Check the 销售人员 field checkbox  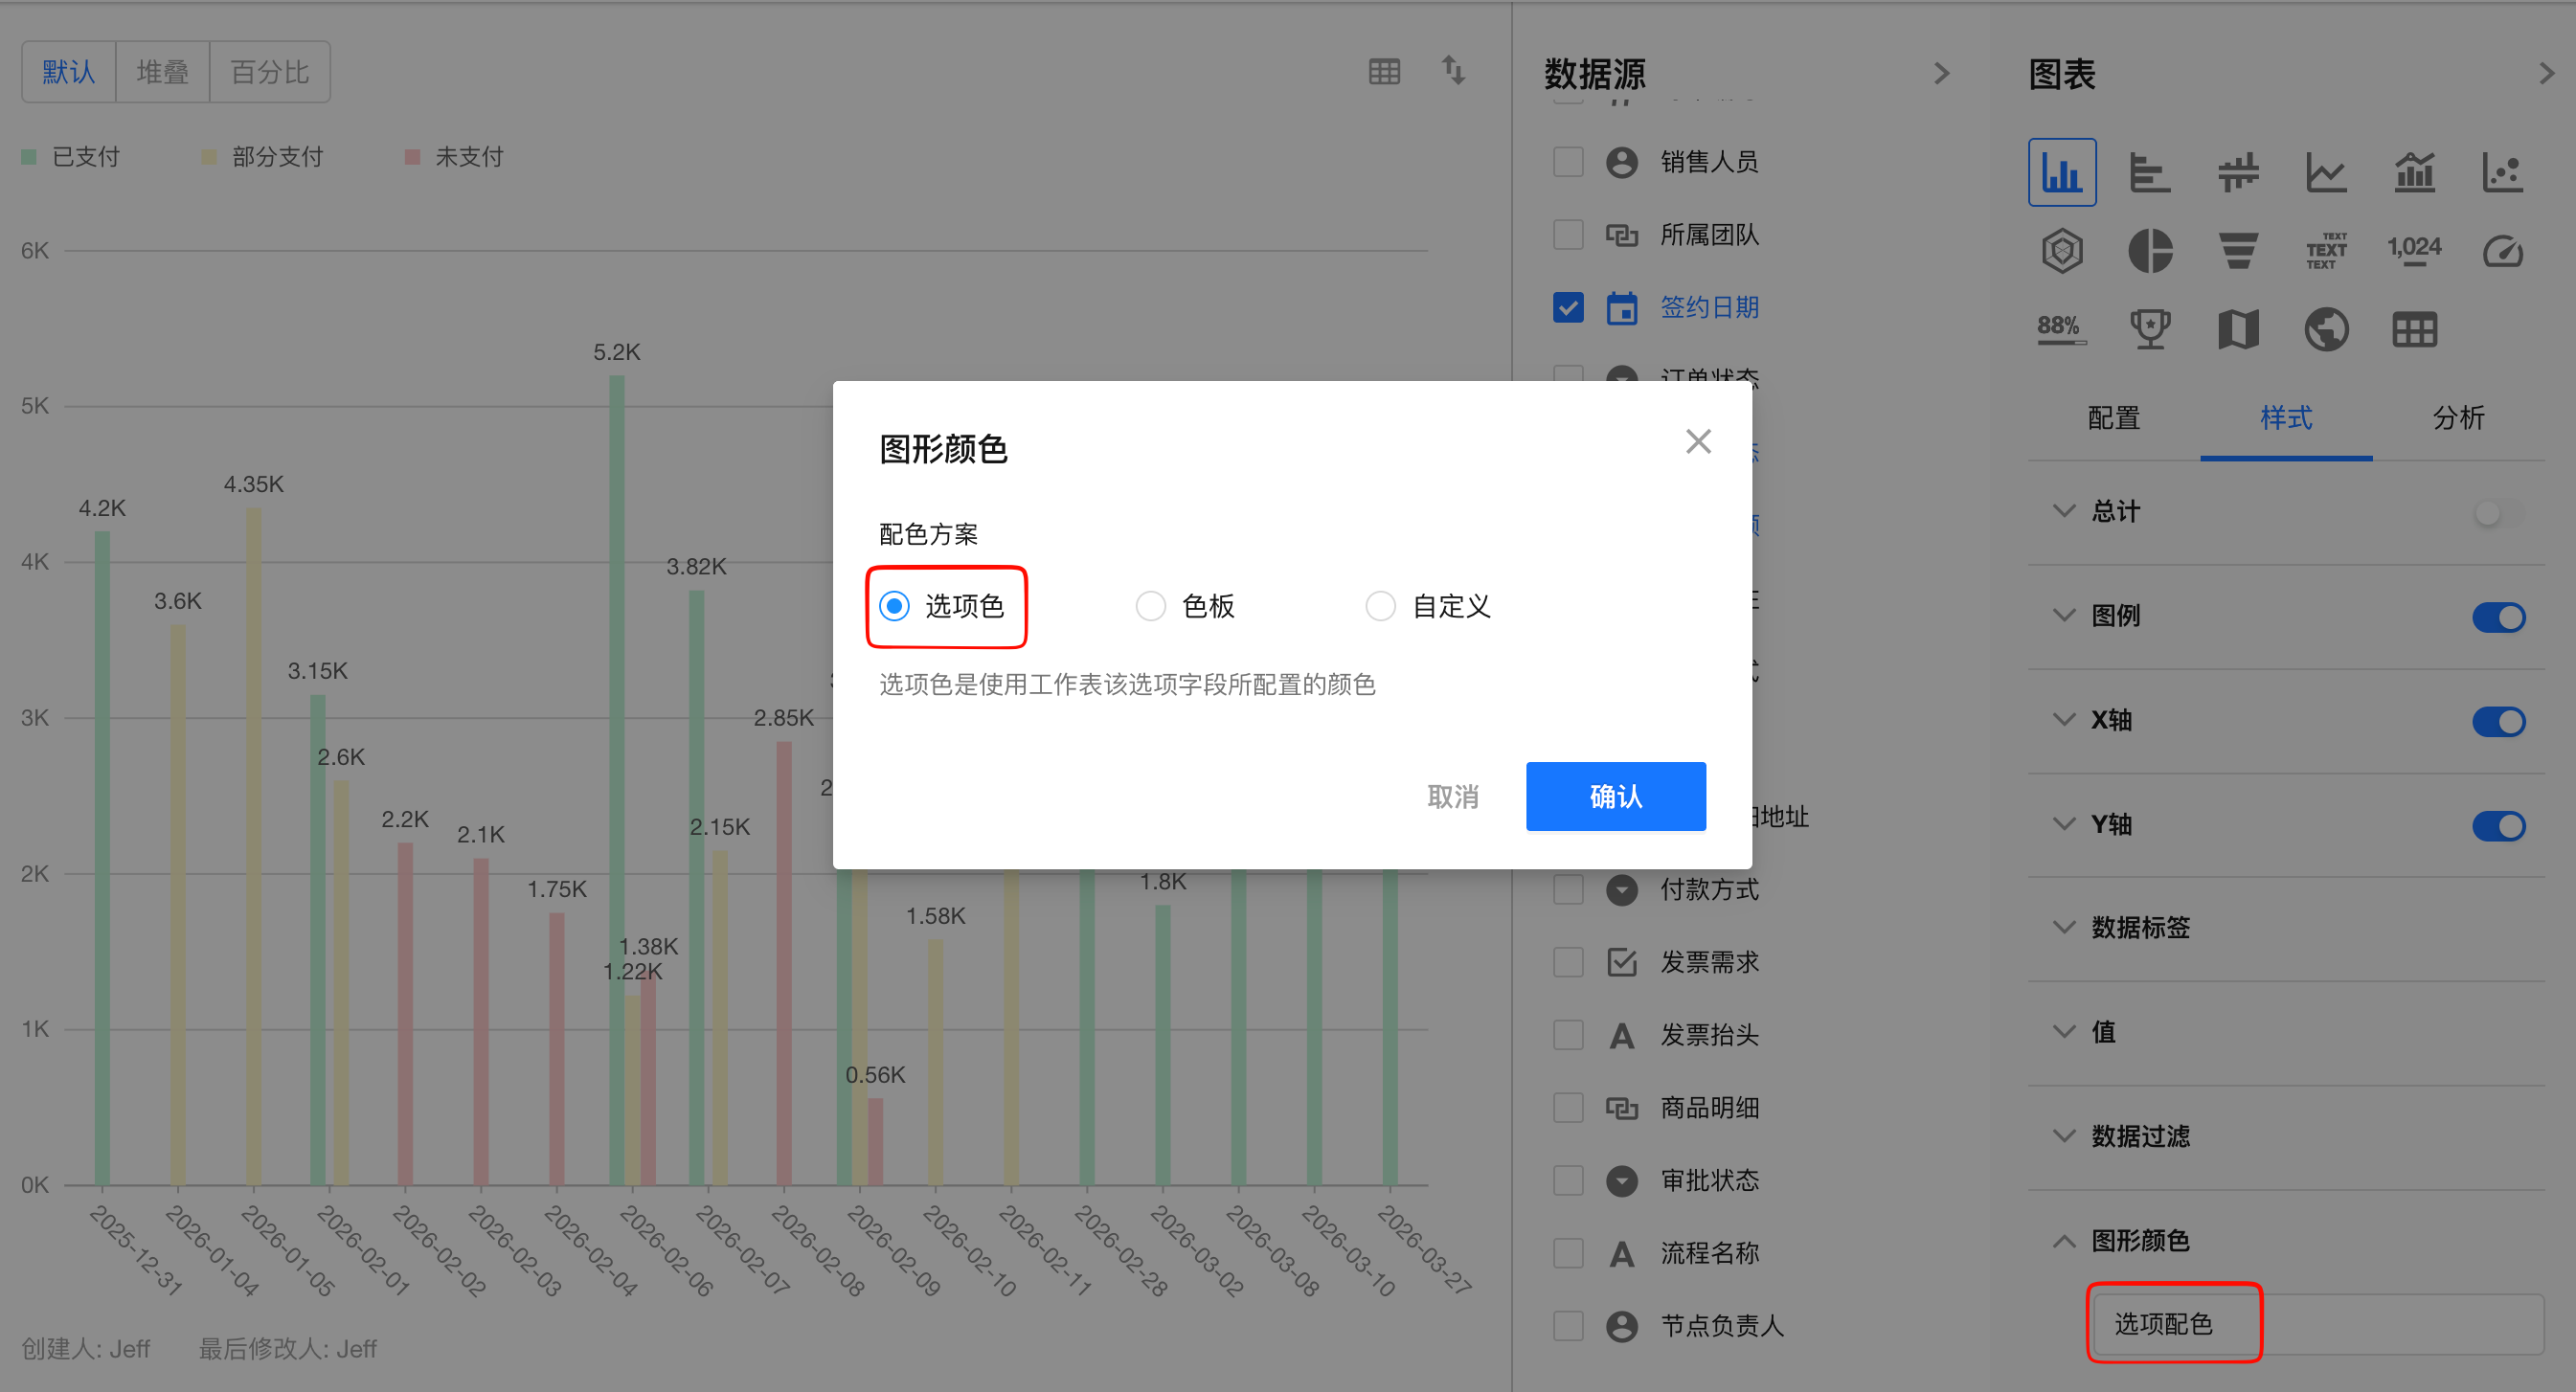[x=1568, y=161]
